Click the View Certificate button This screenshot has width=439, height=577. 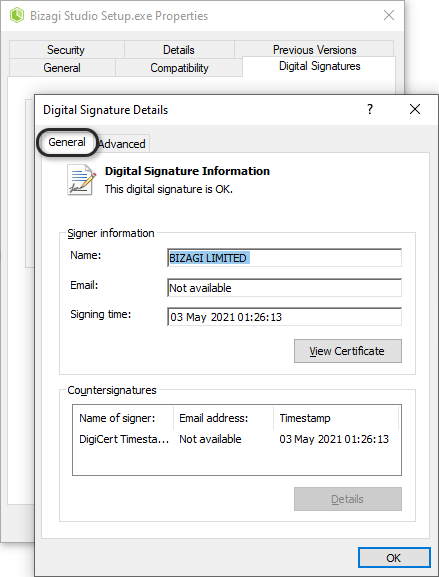coord(348,351)
